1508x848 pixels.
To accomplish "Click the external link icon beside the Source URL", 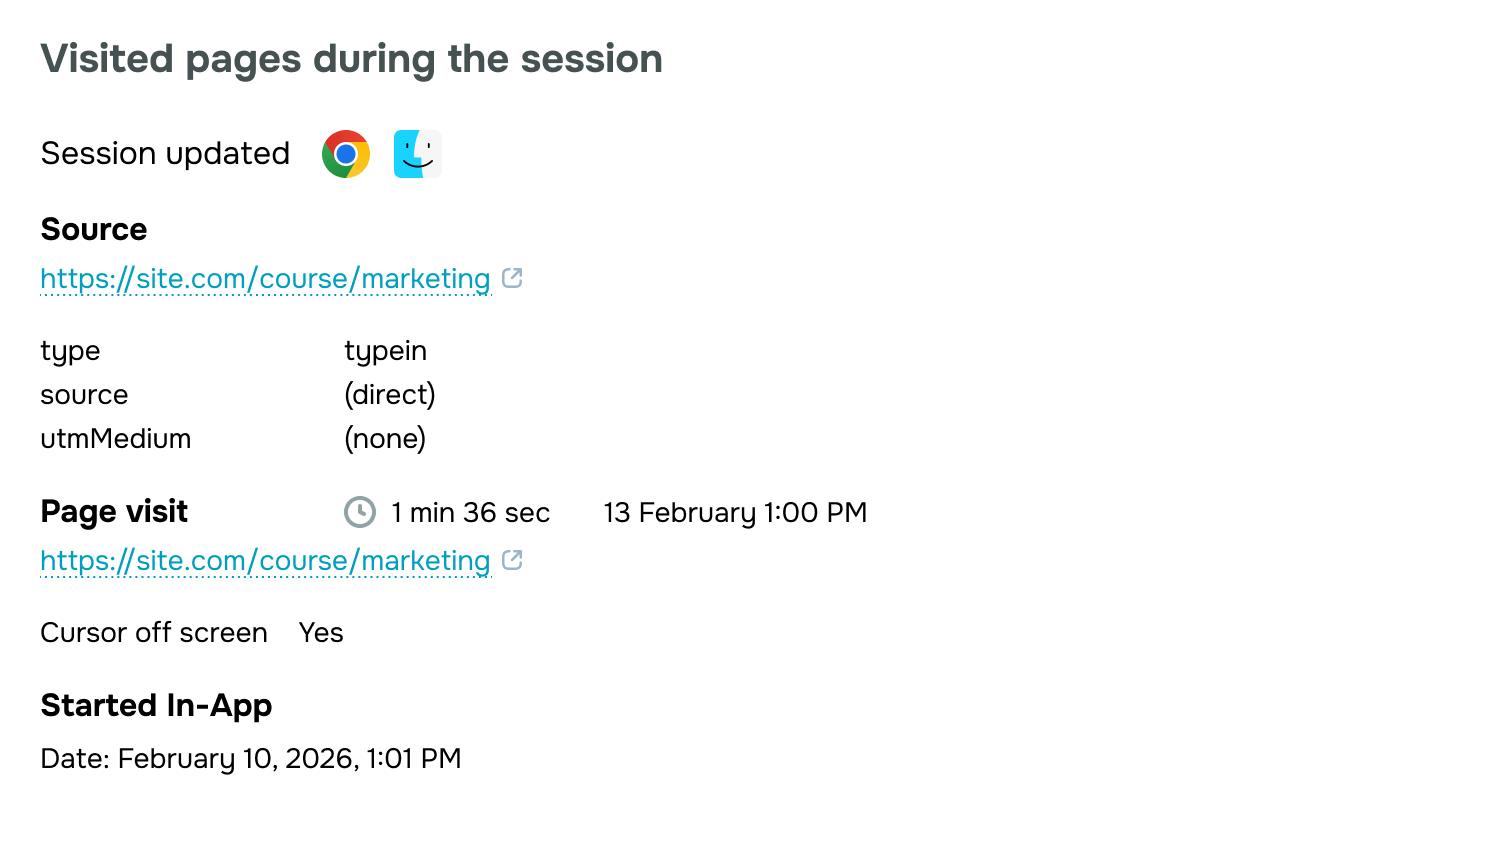I will (x=513, y=278).
